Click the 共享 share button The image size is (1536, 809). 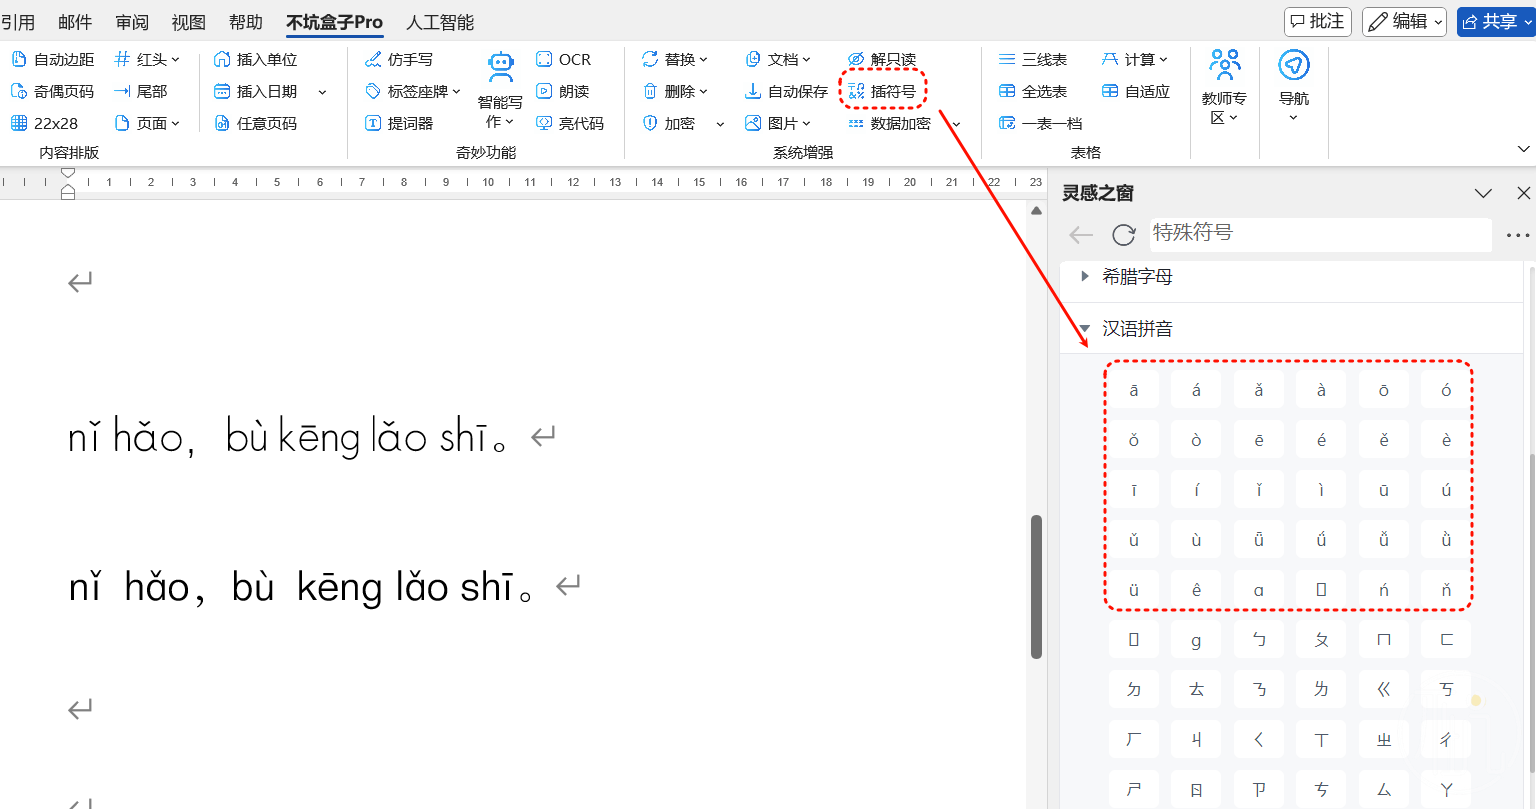[x=1495, y=21]
